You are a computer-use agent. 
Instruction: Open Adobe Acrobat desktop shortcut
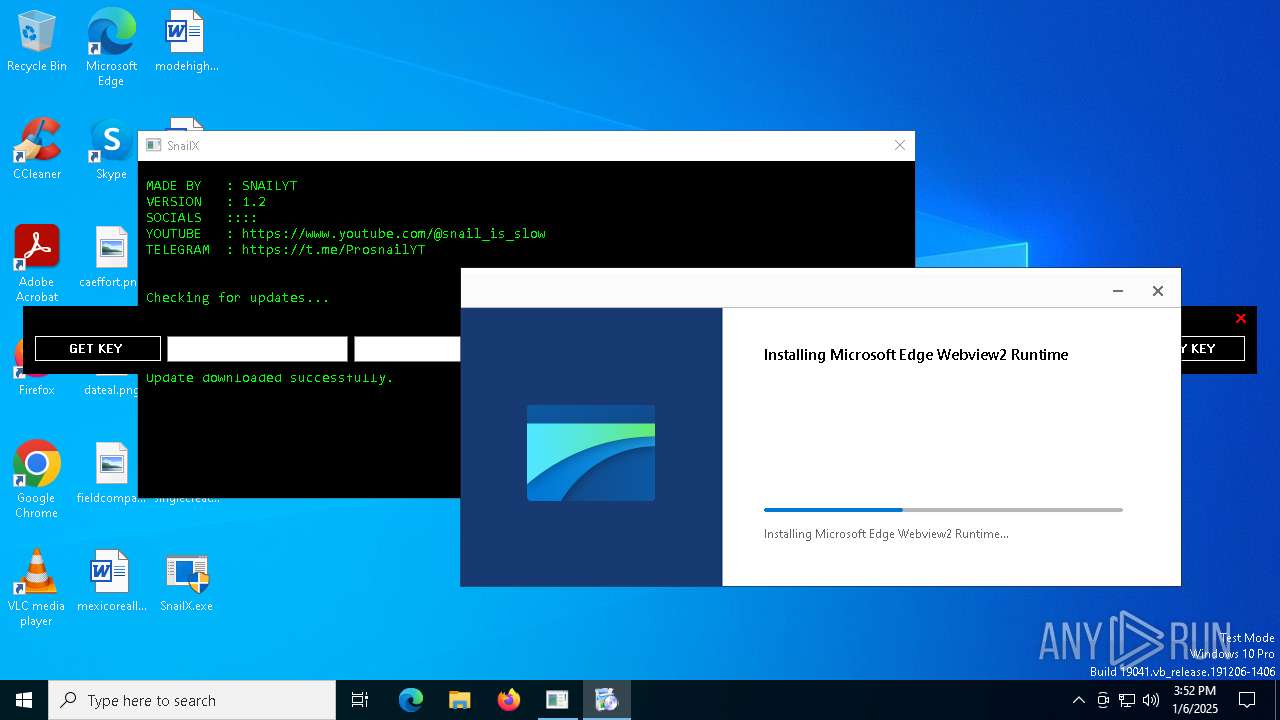[37, 263]
